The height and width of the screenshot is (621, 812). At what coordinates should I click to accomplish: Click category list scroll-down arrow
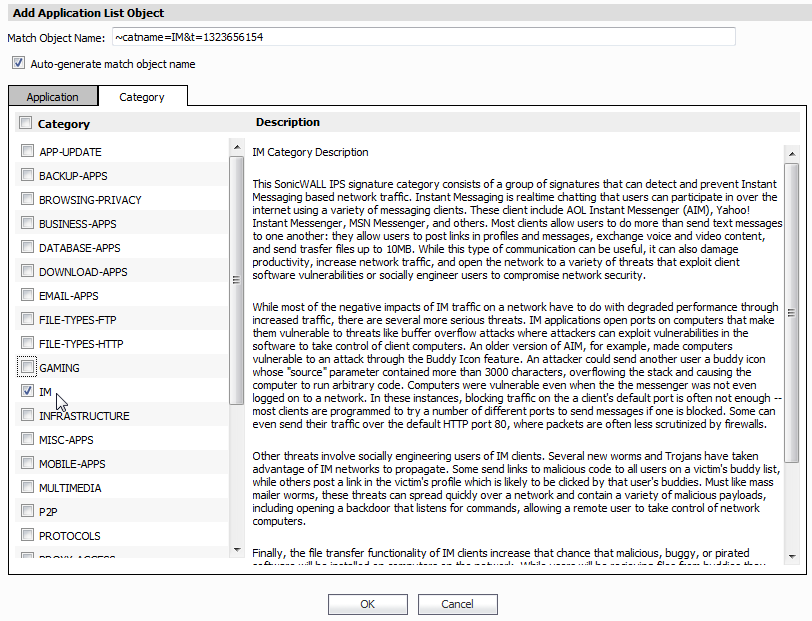point(237,550)
